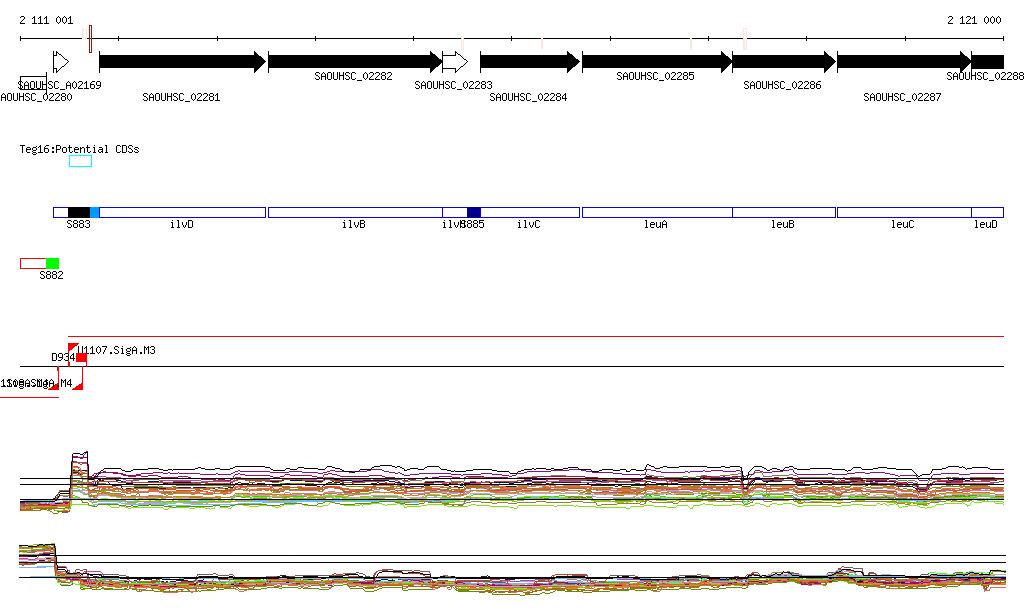This screenshot has height=611, width=1024.
Task: Select the ilvB segment box
Action: (355, 212)
